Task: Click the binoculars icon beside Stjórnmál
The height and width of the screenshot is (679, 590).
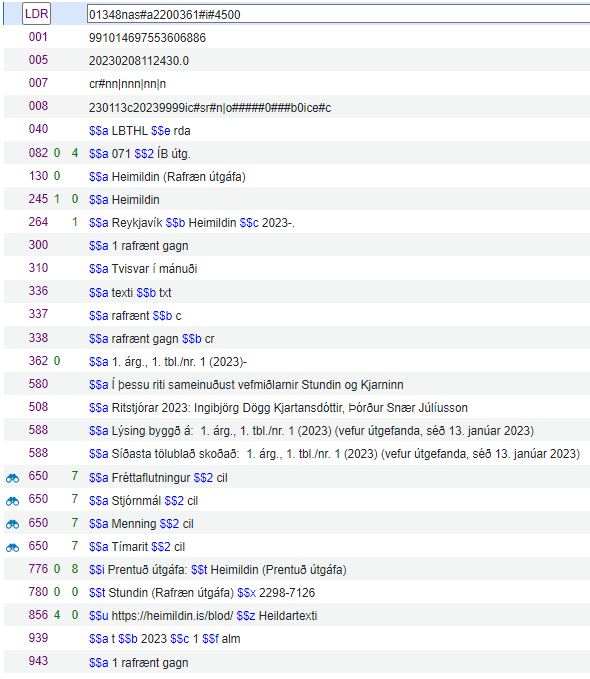Action: click(x=12, y=501)
